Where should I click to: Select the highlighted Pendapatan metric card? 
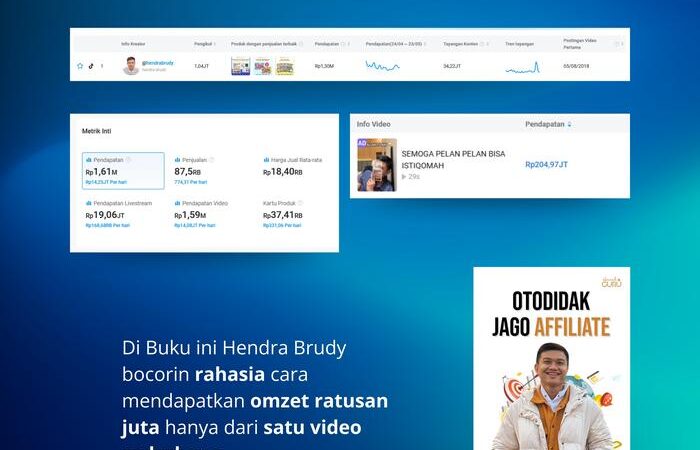point(123,171)
